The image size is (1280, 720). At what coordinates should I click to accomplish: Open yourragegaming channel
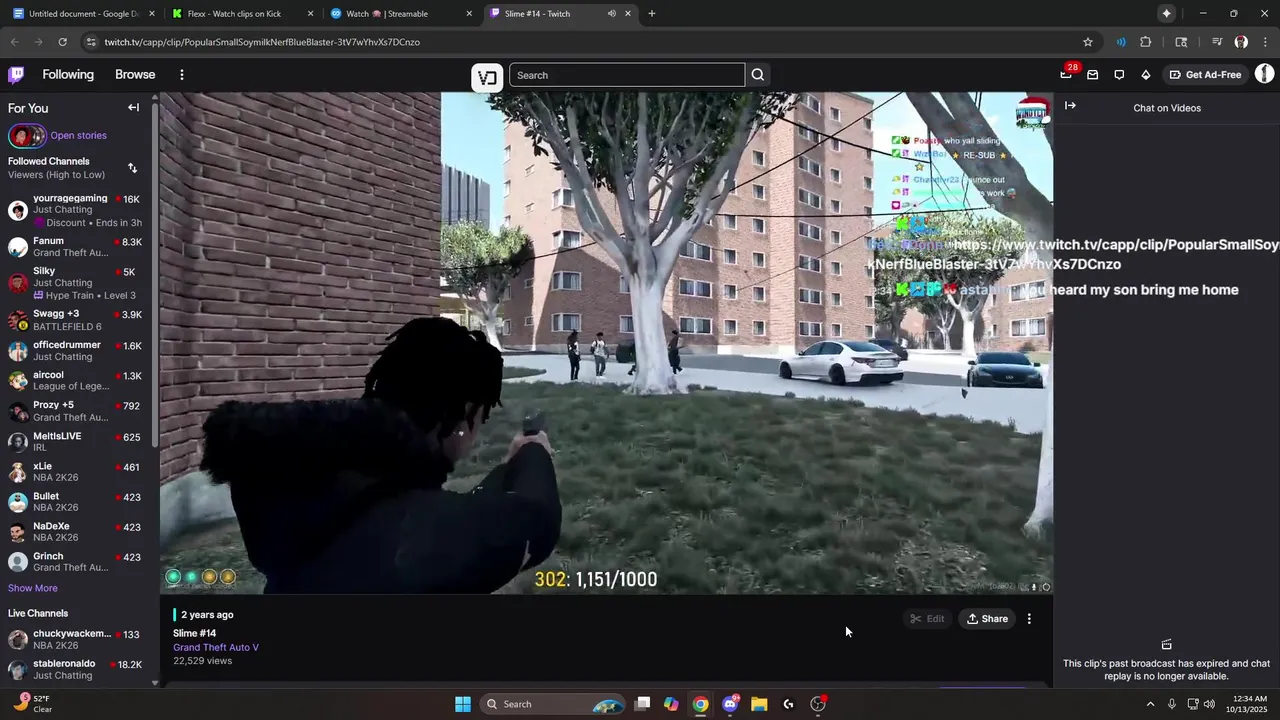(x=76, y=210)
